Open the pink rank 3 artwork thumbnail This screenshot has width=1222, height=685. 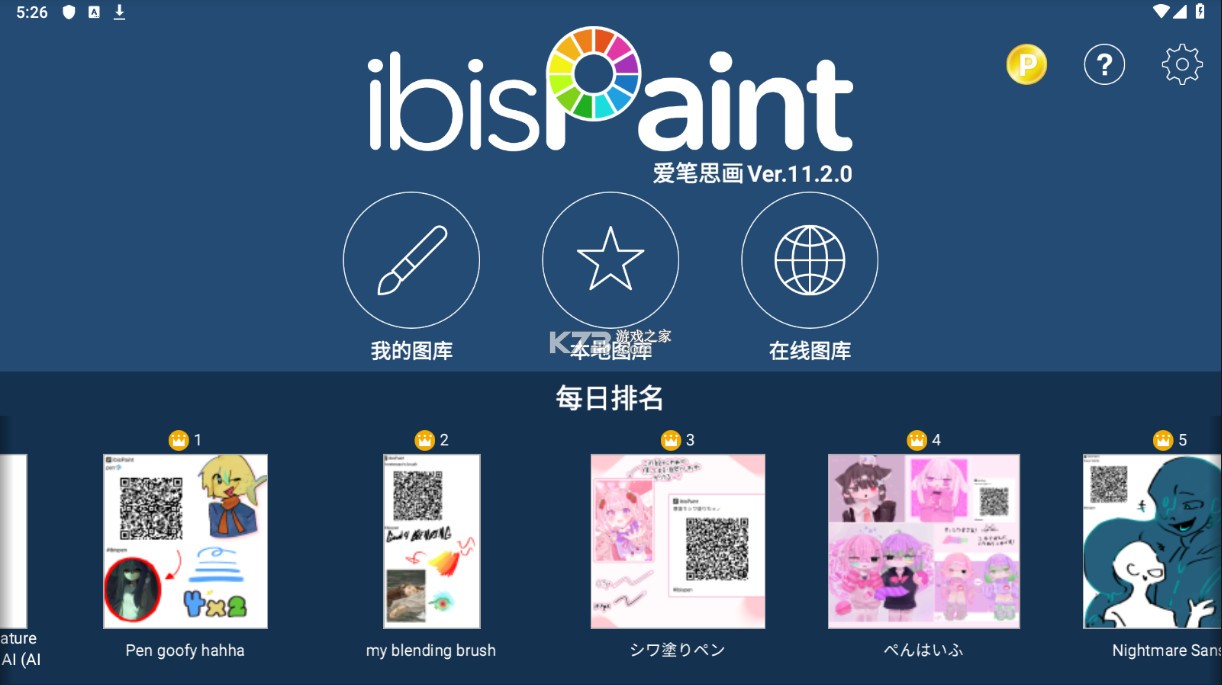coord(678,541)
